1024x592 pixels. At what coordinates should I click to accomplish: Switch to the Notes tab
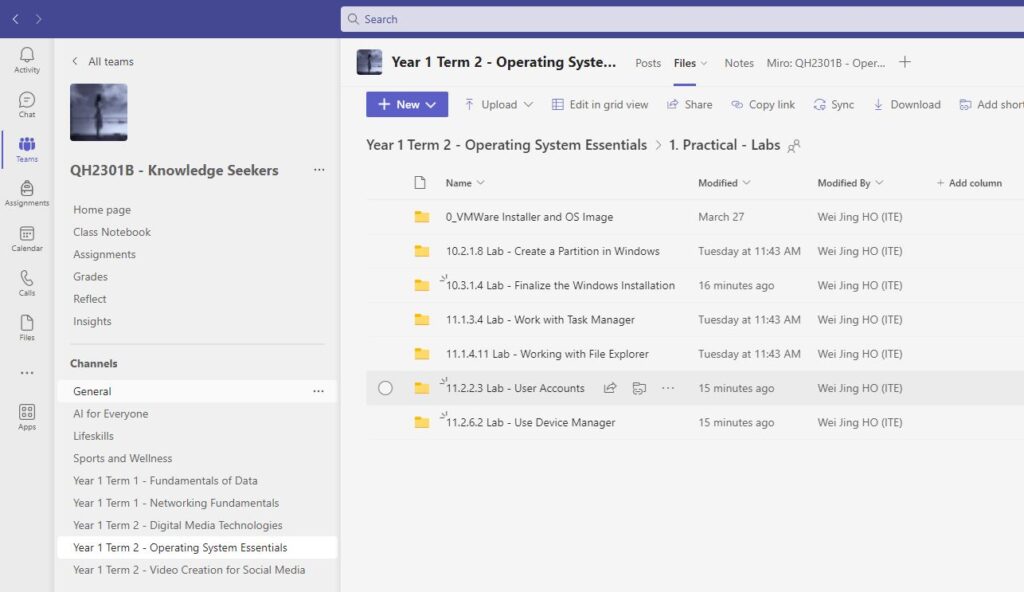pyautogui.click(x=739, y=63)
